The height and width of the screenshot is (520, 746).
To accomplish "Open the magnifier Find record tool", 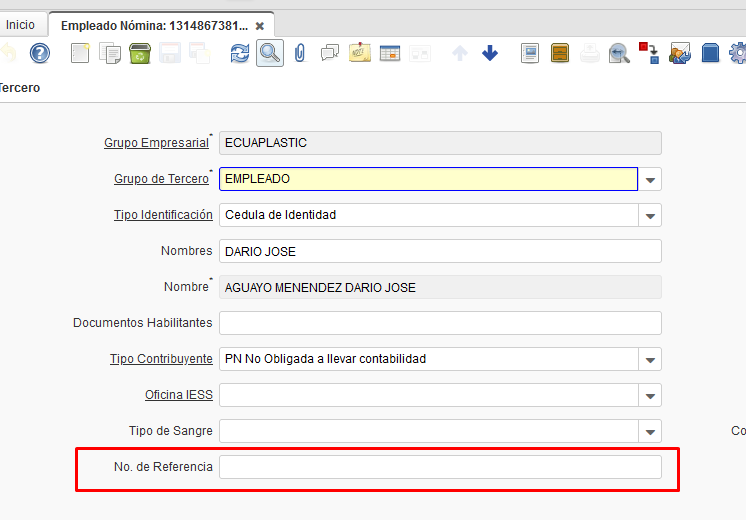I will (x=269, y=53).
